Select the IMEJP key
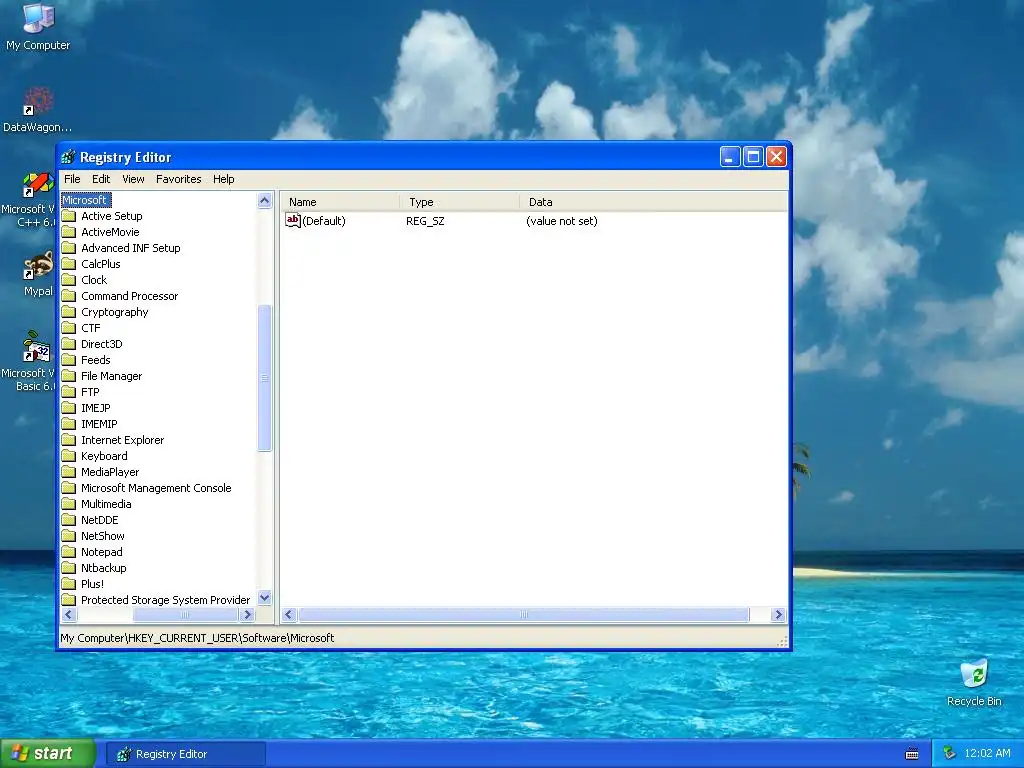Screen dimensions: 1024x768 (x=95, y=408)
